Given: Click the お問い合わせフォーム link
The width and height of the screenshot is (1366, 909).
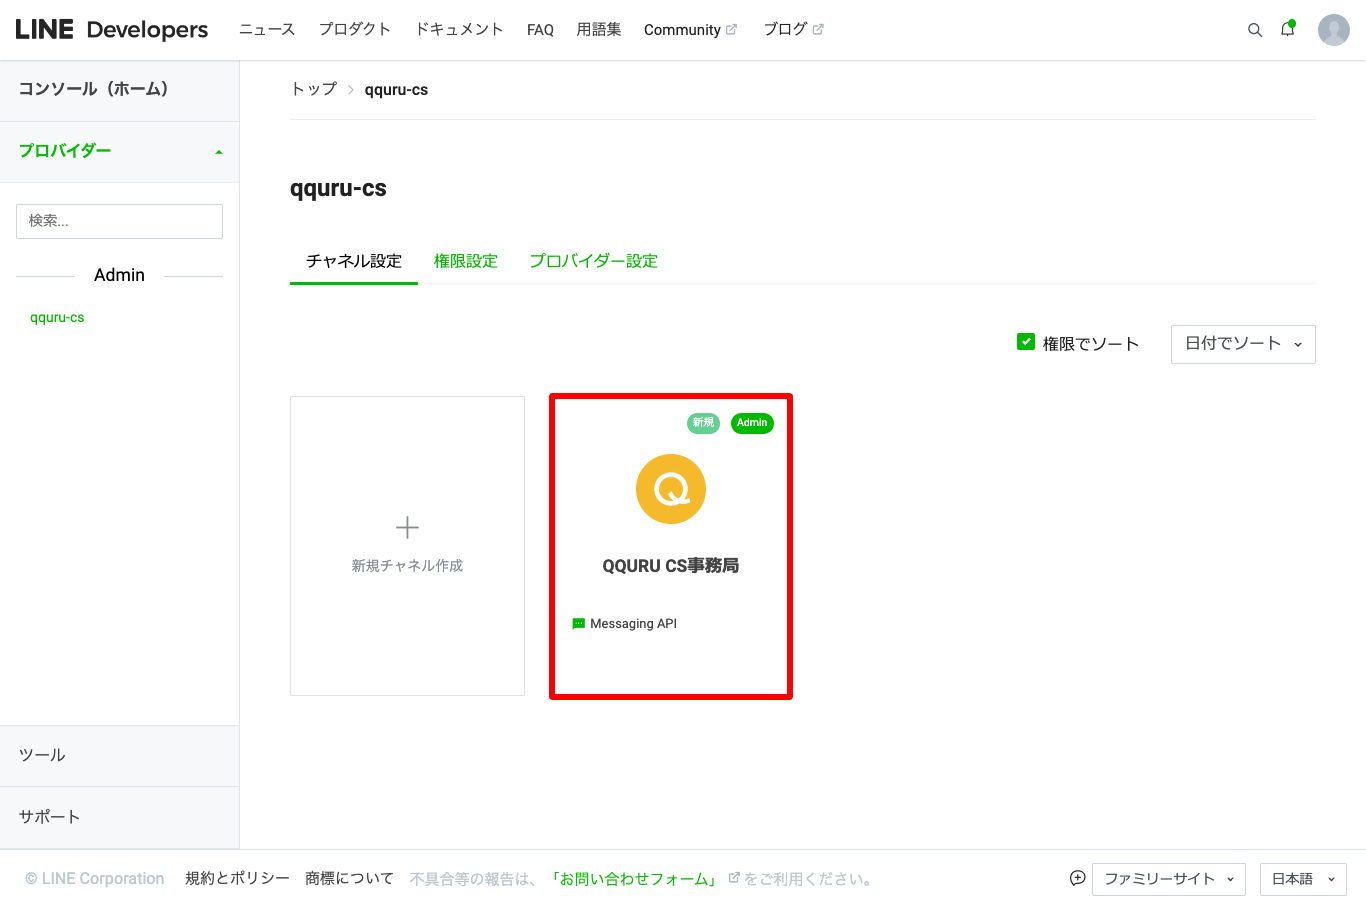Looking at the screenshot, I should click(x=634, y=879).
